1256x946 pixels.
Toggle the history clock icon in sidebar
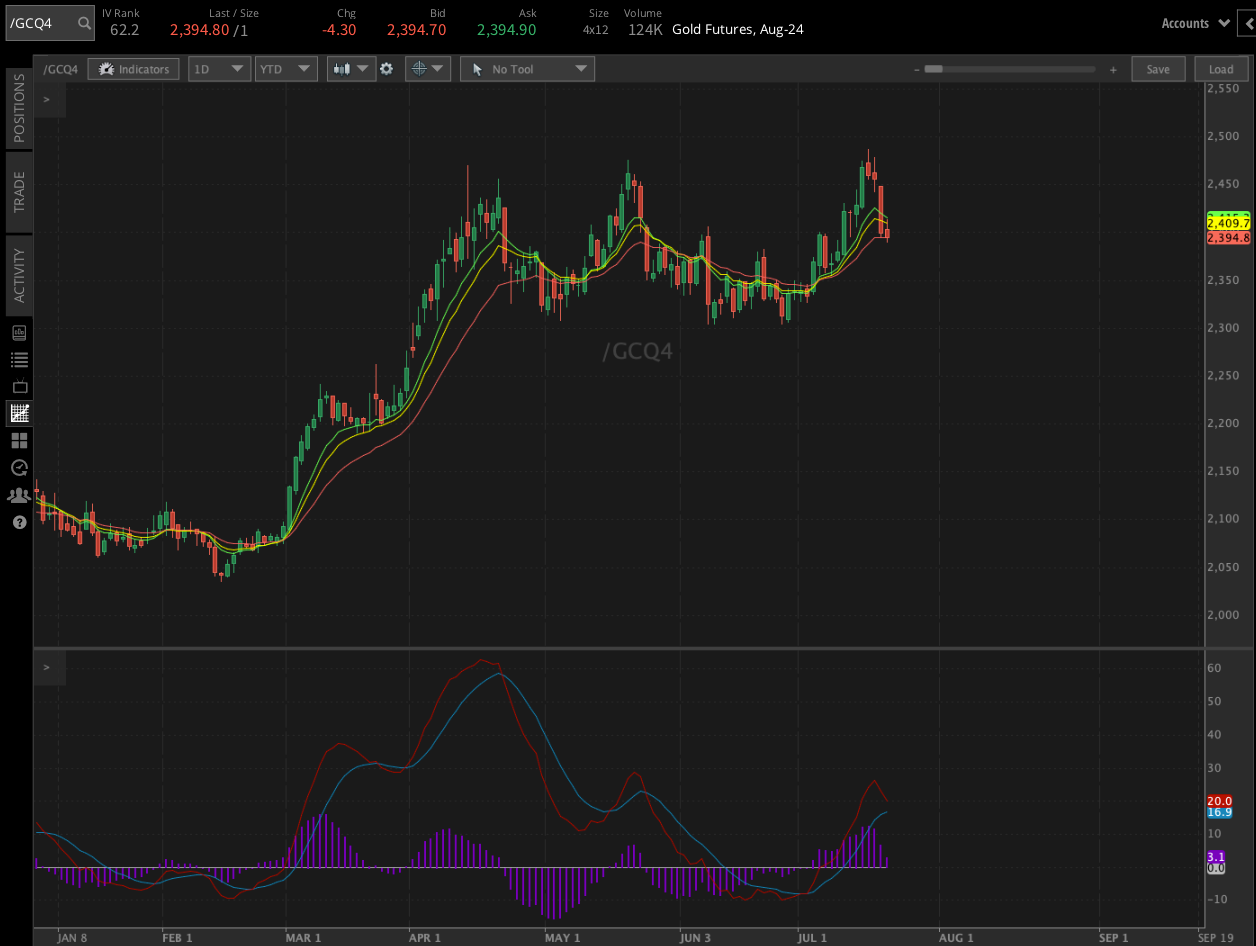19,467
